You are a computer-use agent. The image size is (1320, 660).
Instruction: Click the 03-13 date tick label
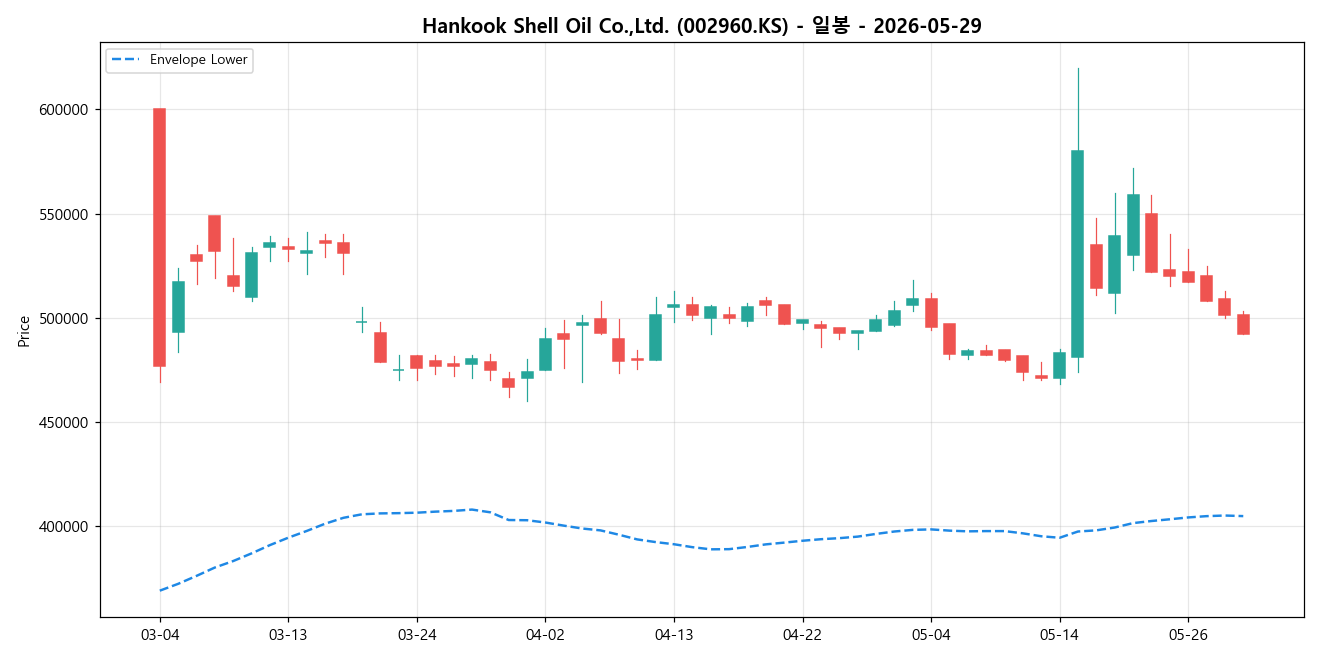288,634
